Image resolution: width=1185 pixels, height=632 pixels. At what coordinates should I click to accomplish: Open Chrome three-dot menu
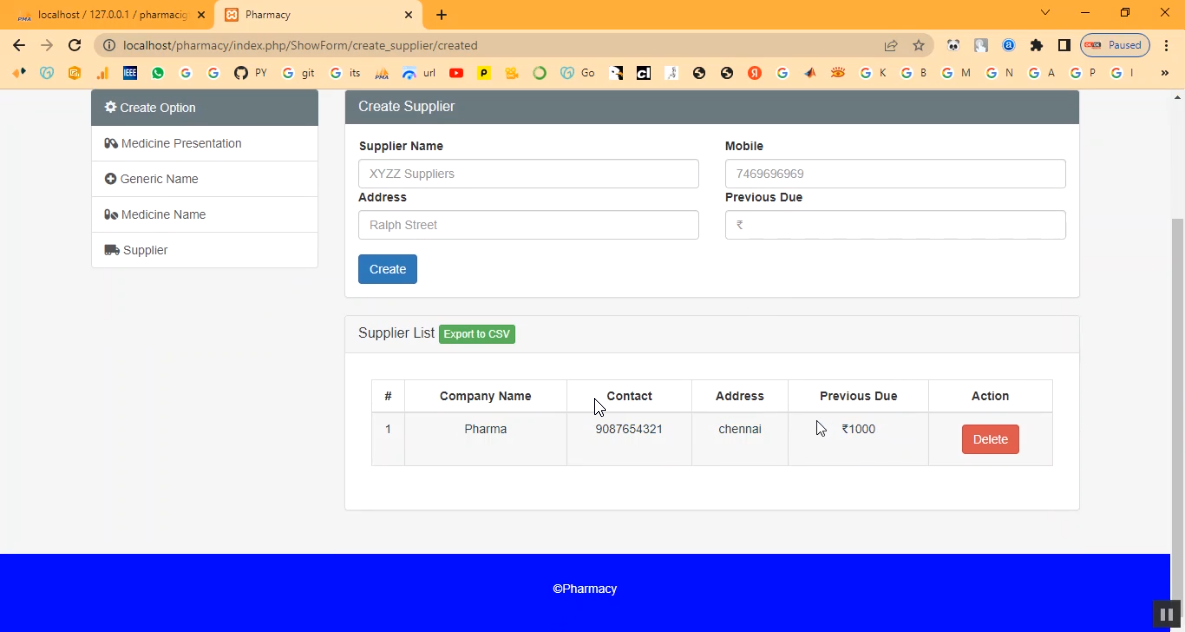(x=1166, y=45)
